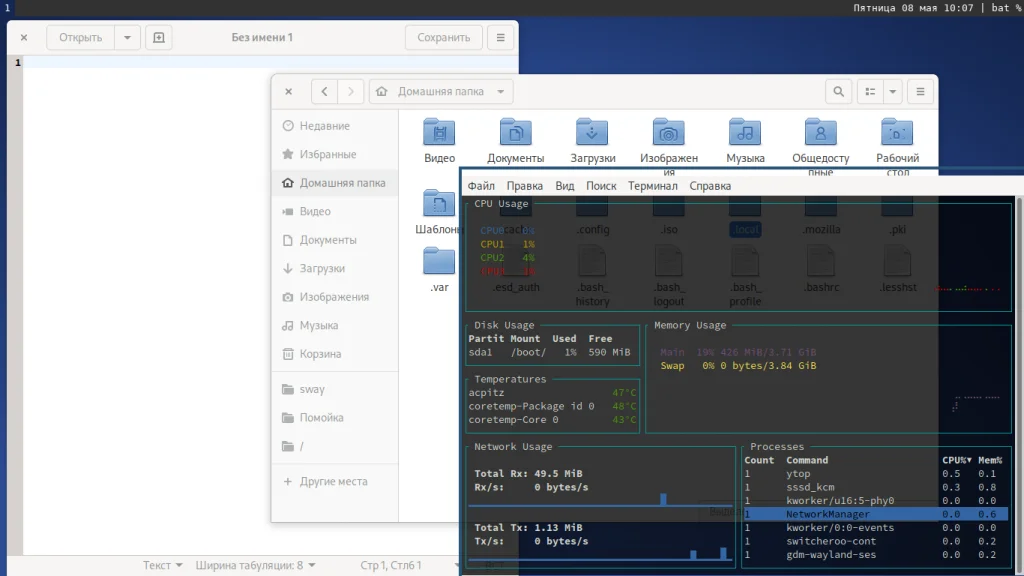Click Другие места in the sidebar
Screen dimensions: 1024x576
[333, 481]
